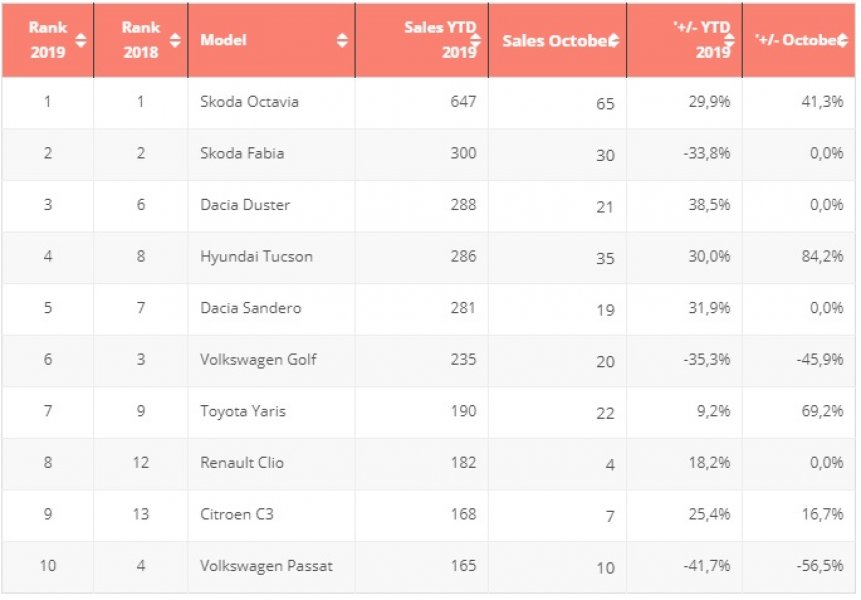Click the Model column sort arrows
The height and width of the screenshot is (600, 861).
click(x=342, y=41)
